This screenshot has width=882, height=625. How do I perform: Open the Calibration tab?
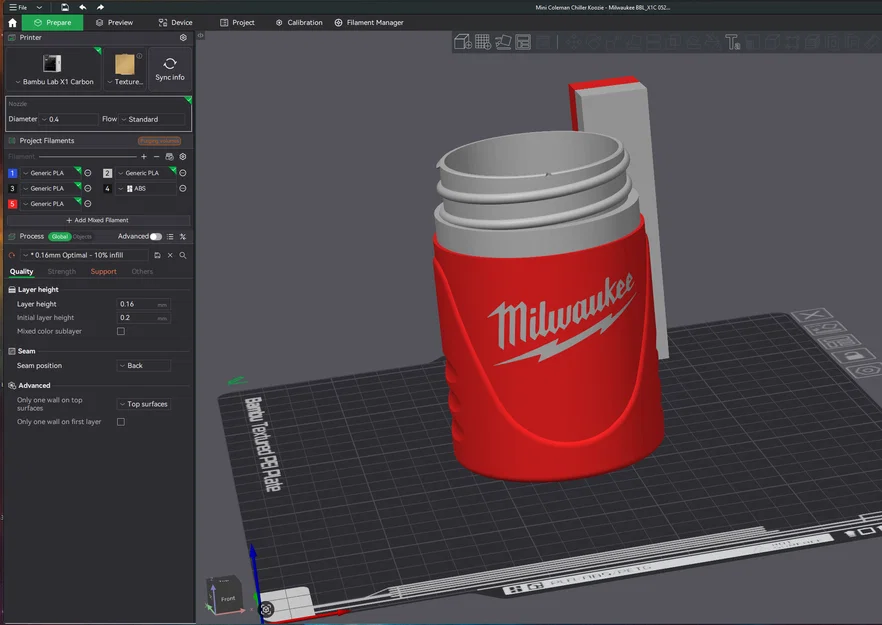[x=299, y=23]
